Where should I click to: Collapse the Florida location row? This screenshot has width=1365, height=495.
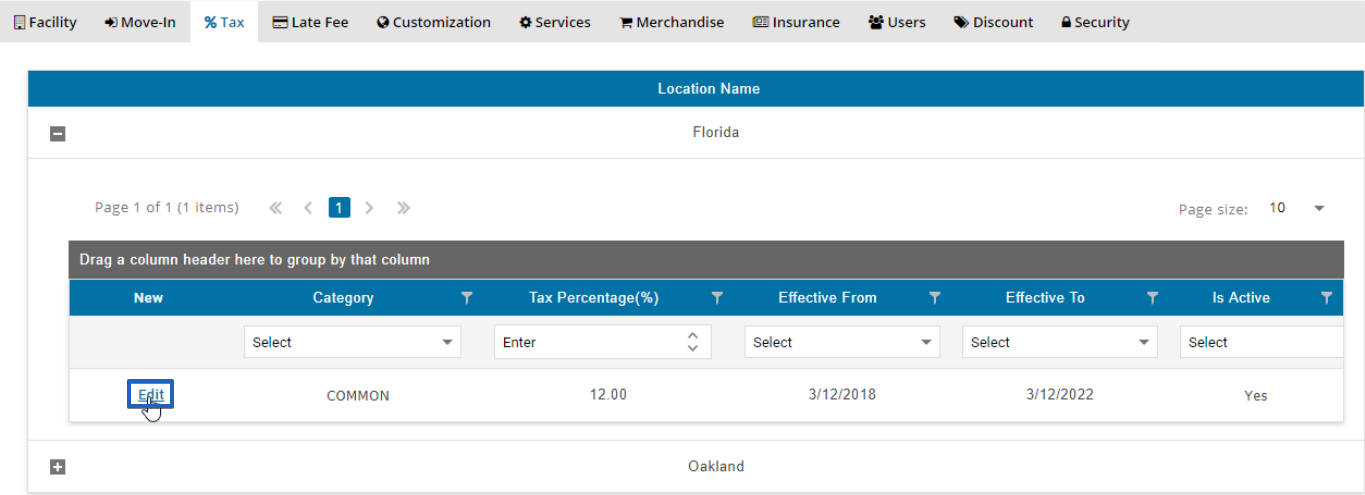pyautogui.click(x=58, y=133)
